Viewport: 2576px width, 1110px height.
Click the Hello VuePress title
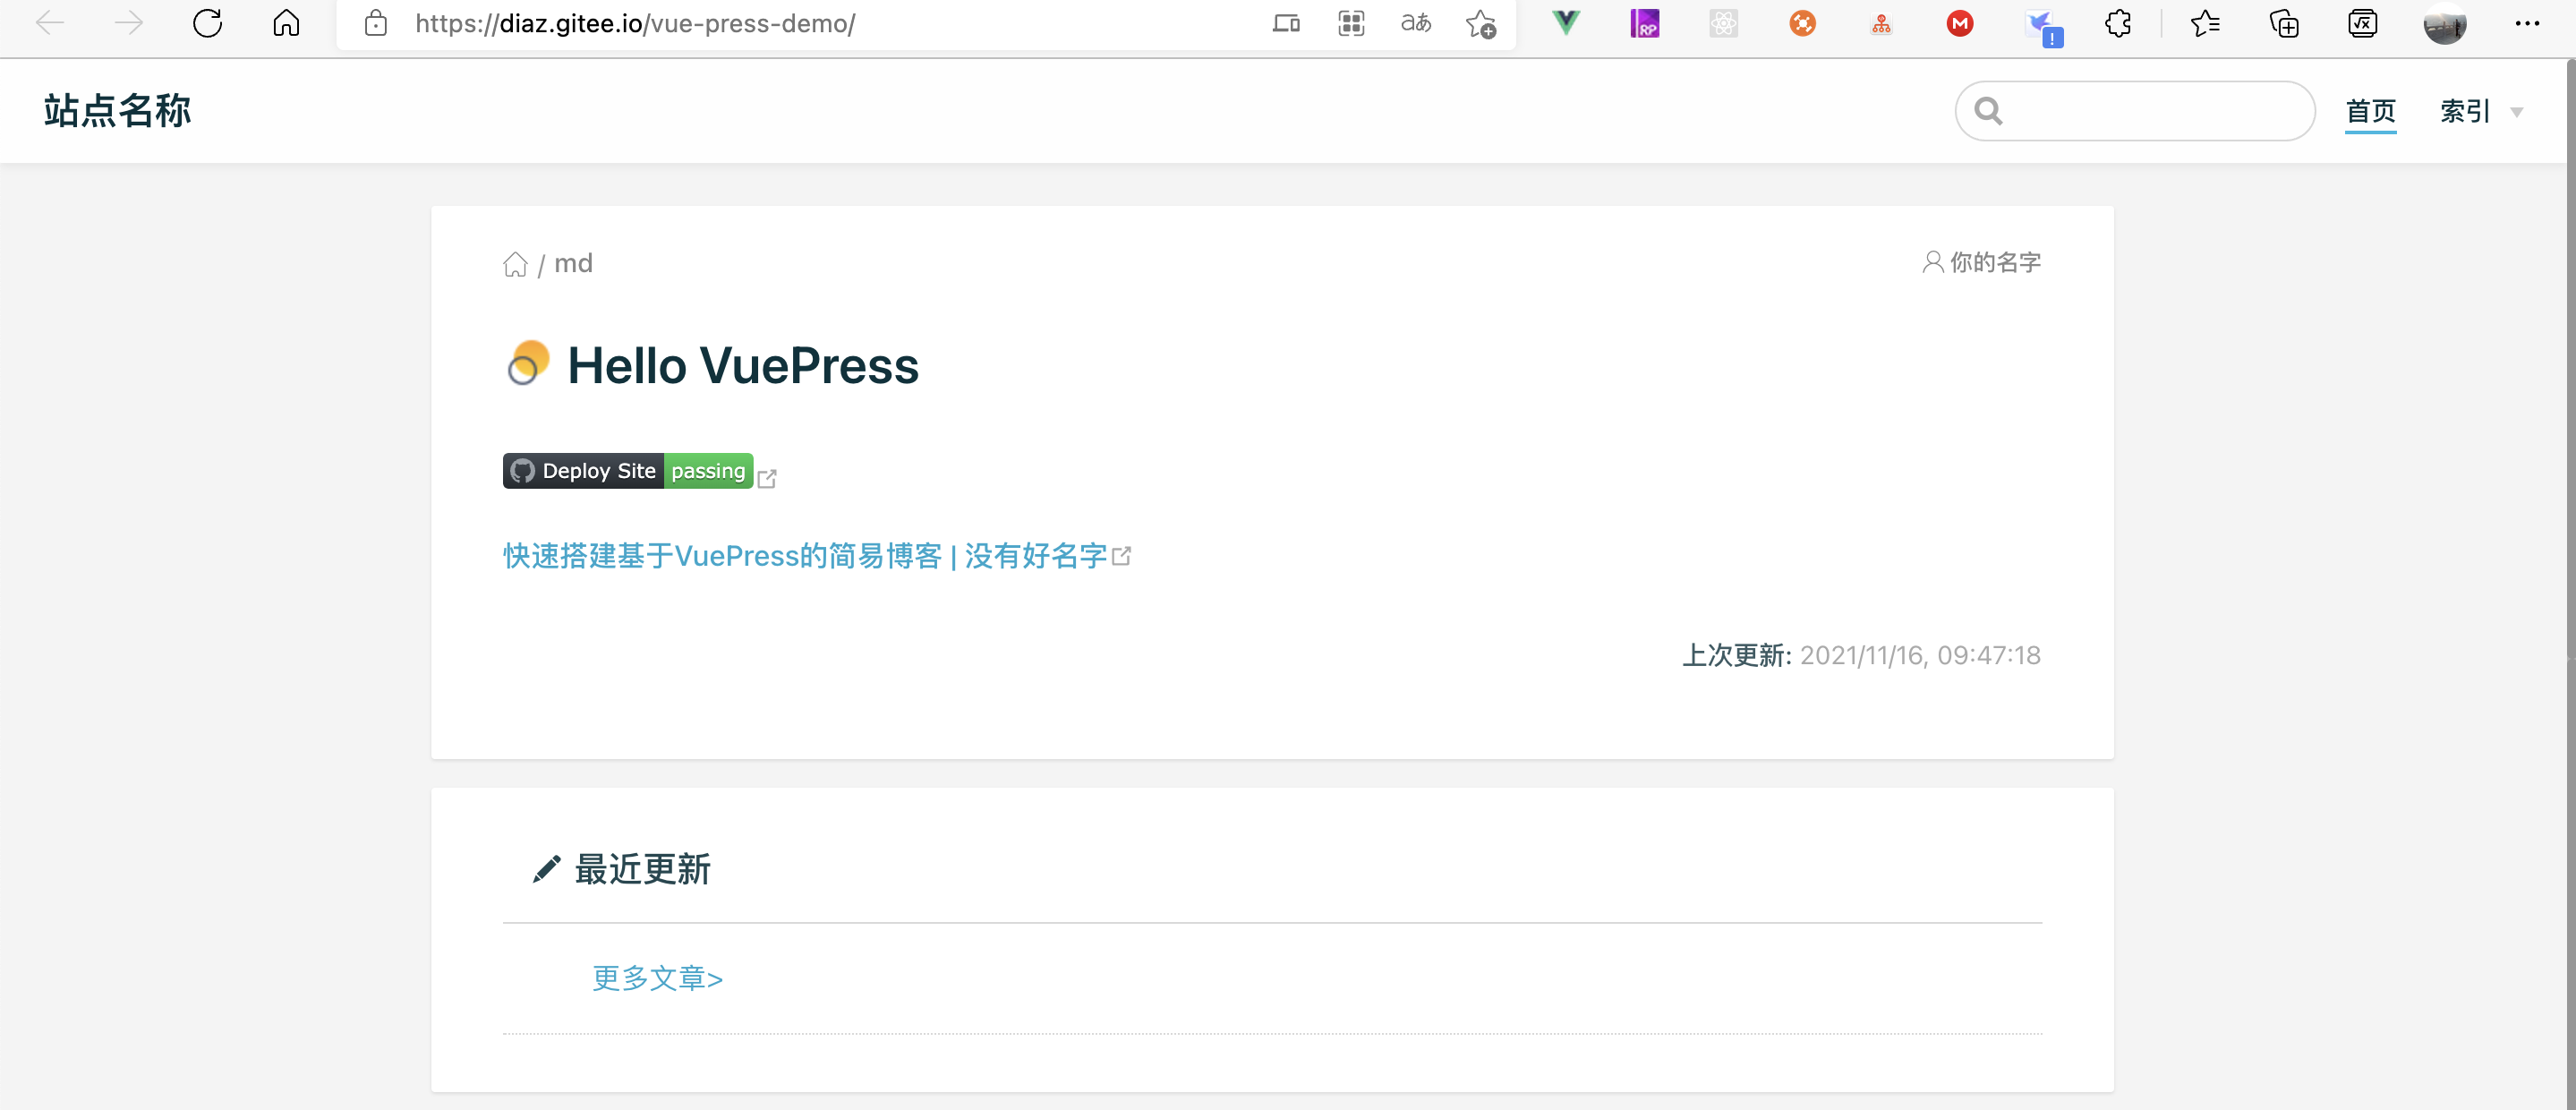(x=743, y=365)
